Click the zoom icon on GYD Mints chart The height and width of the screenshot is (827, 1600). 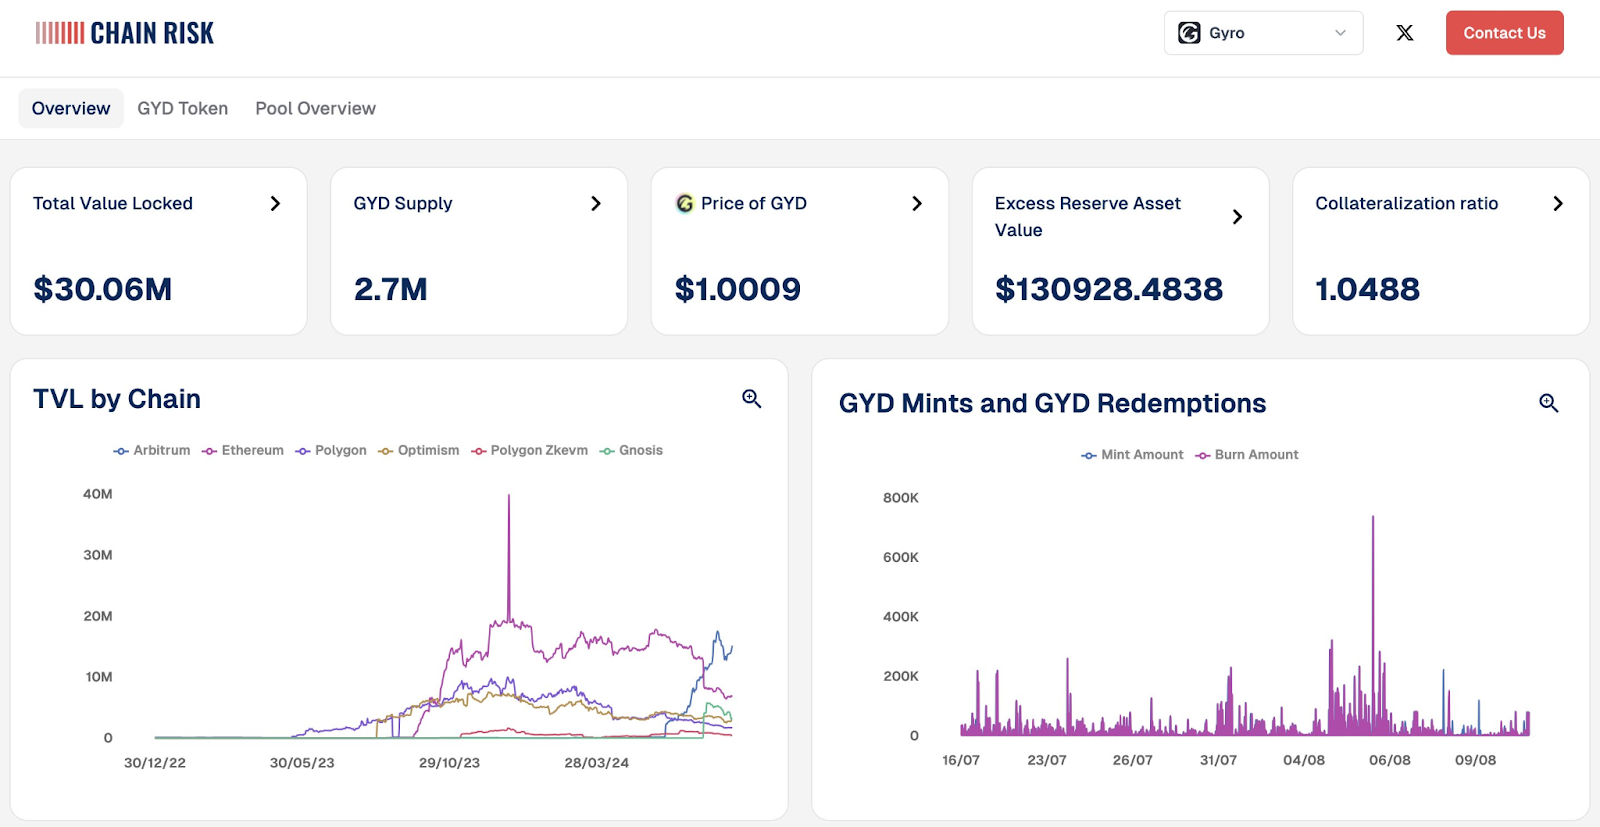click(x=1549, y=403)
